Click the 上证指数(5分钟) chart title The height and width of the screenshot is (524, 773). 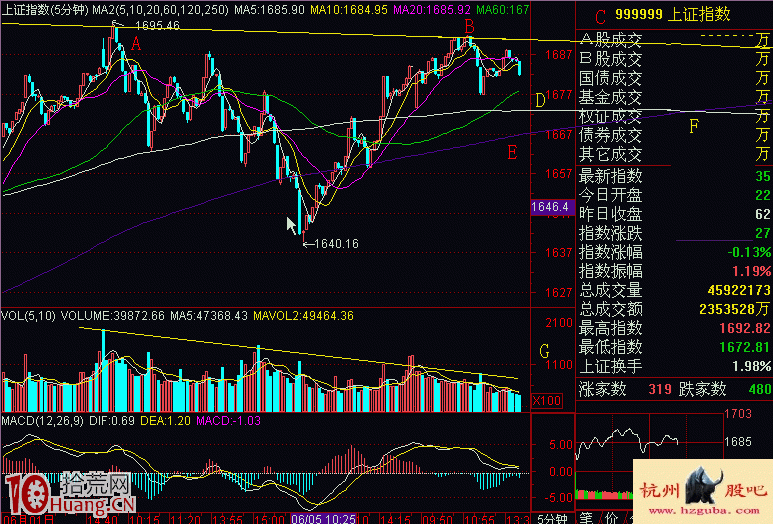click(x=45, y=9)
